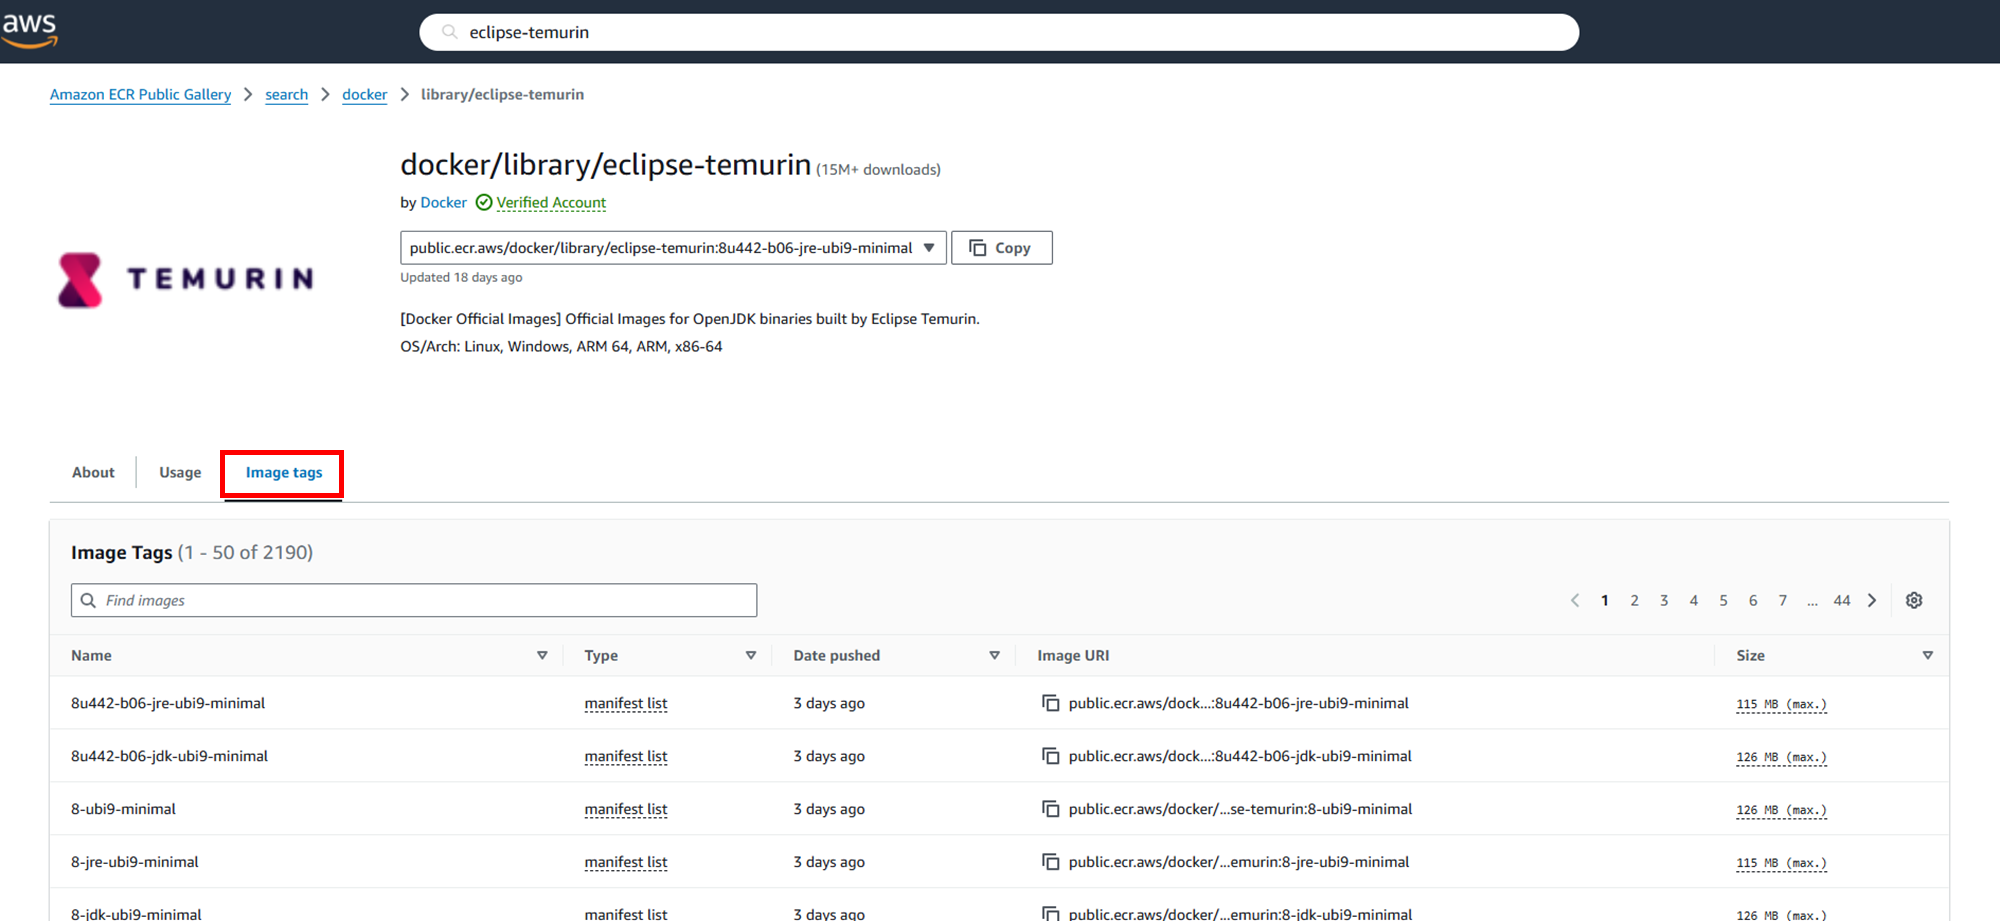
Task: Go to page 5 of image tags
Action: coord(1723,600)
